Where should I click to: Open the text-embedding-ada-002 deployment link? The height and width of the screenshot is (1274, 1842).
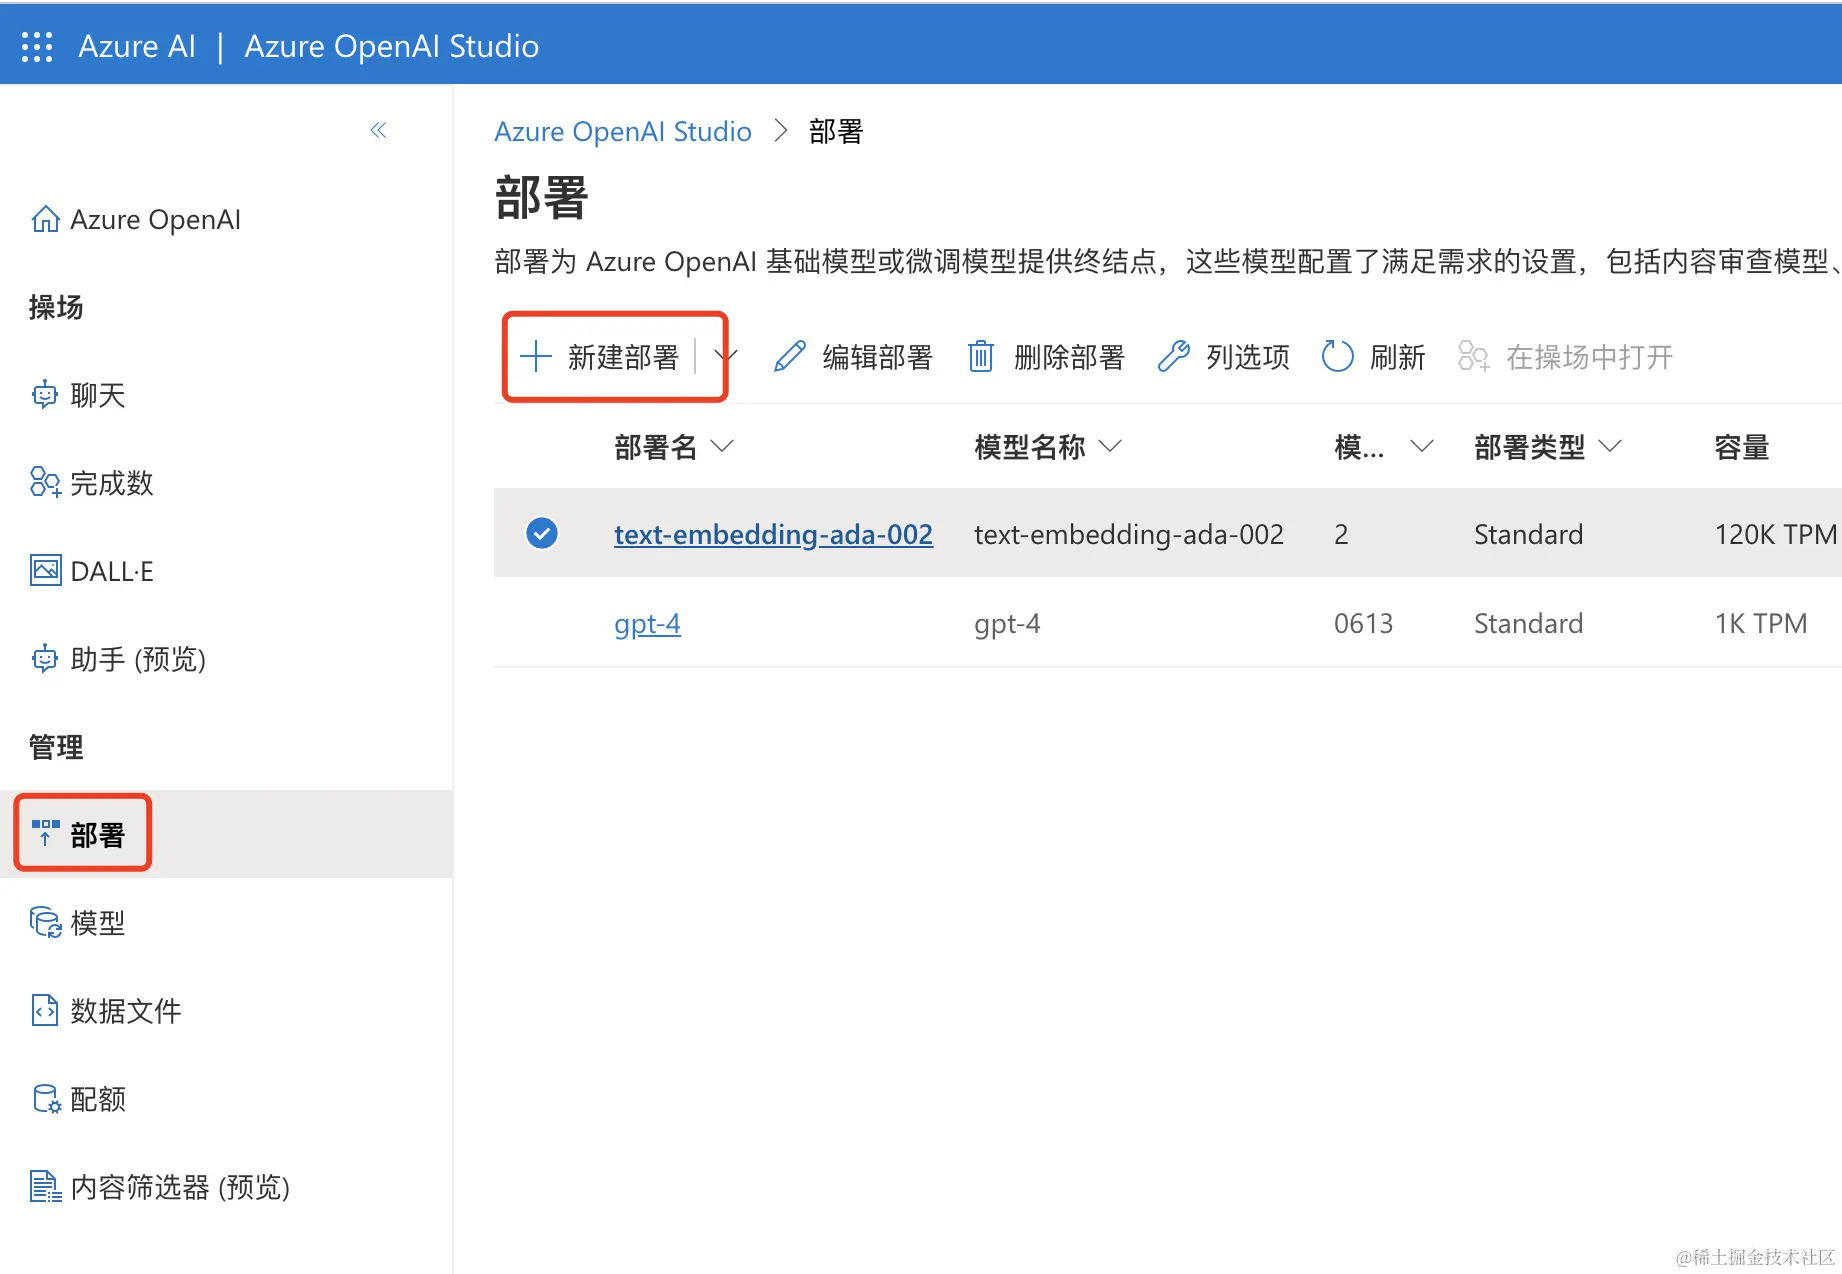tap(773, 534)
